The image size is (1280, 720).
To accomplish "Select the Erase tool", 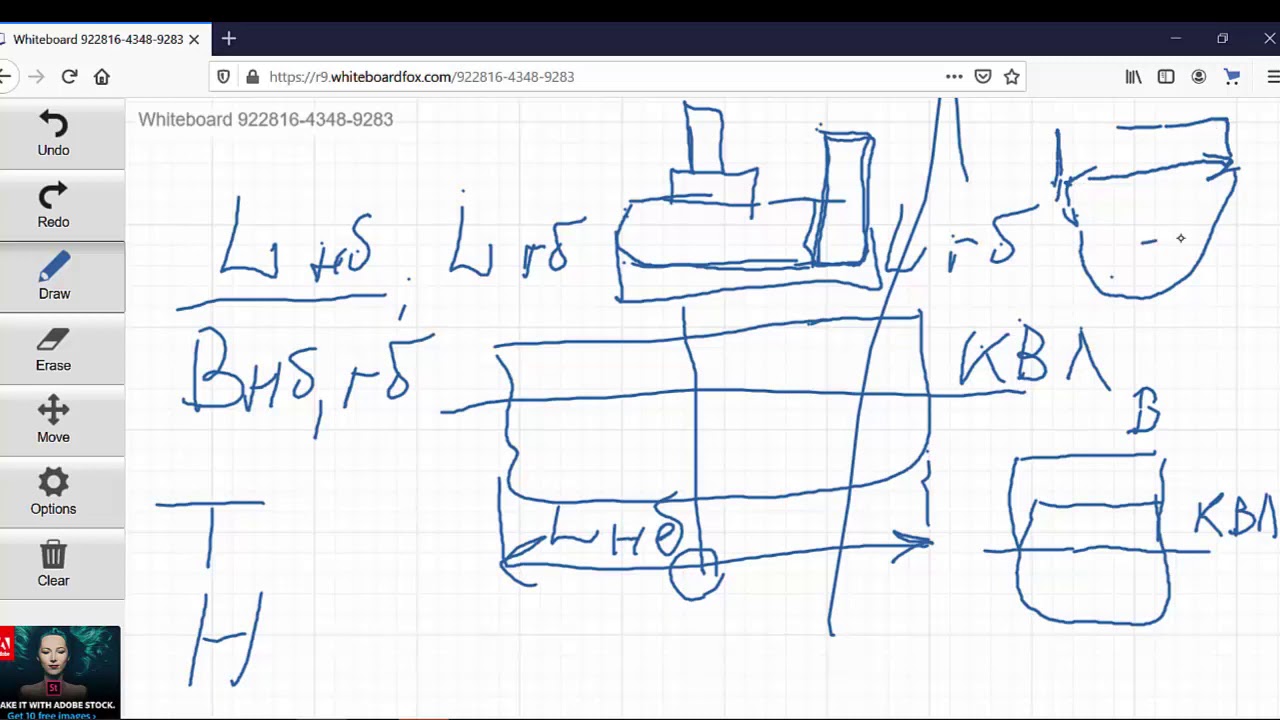I will tap(54, 349).
